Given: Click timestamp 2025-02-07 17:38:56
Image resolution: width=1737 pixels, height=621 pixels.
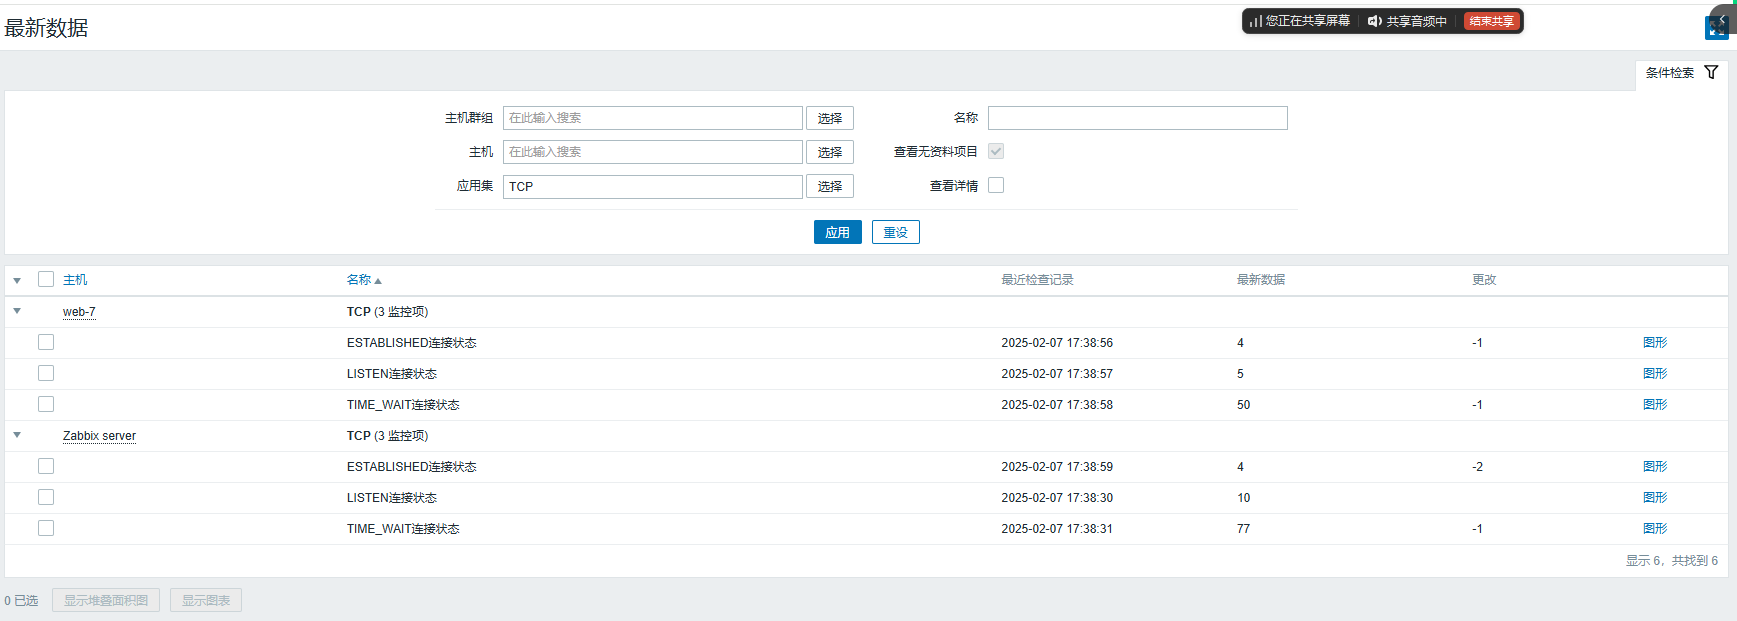Looking at the screenshot, I should 1057,343.
